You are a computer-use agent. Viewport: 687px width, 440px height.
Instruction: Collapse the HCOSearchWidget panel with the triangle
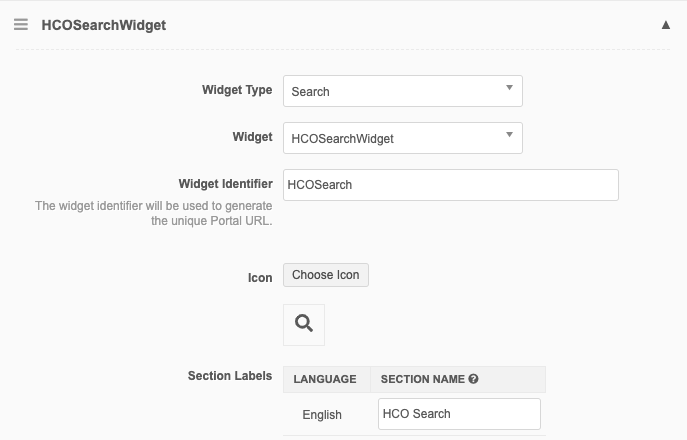pos(665,25)
